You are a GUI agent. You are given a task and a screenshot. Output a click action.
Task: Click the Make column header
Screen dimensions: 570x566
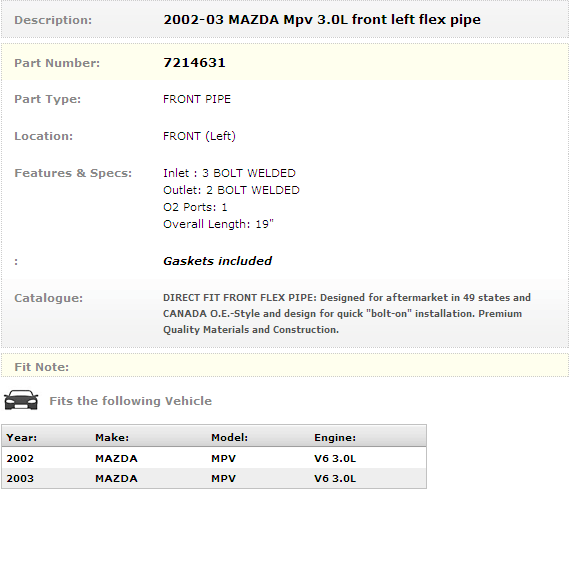[x=112, y=437]
